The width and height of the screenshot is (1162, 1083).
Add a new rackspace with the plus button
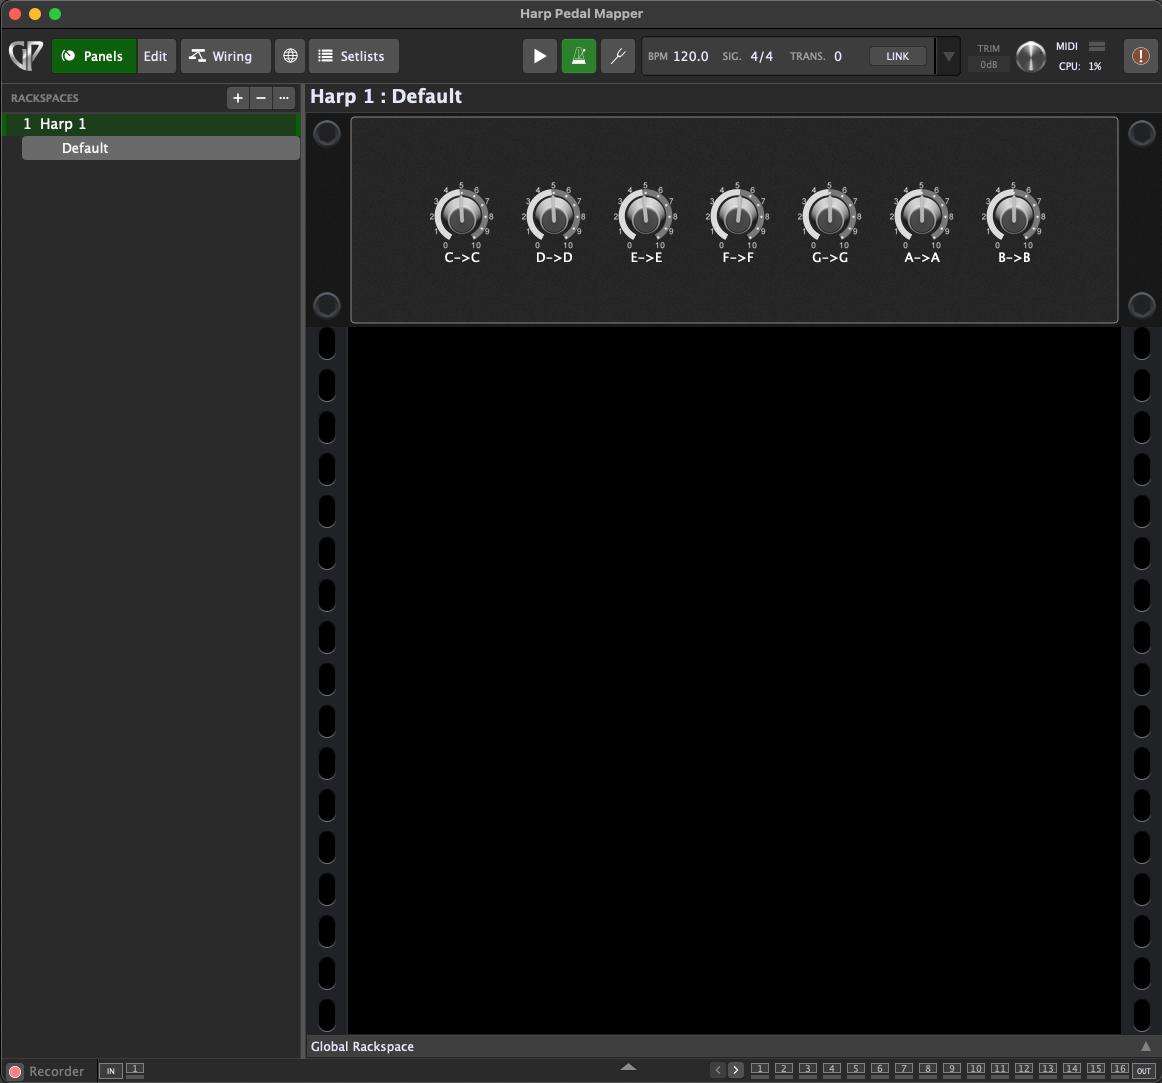click(x=237, y=98)
